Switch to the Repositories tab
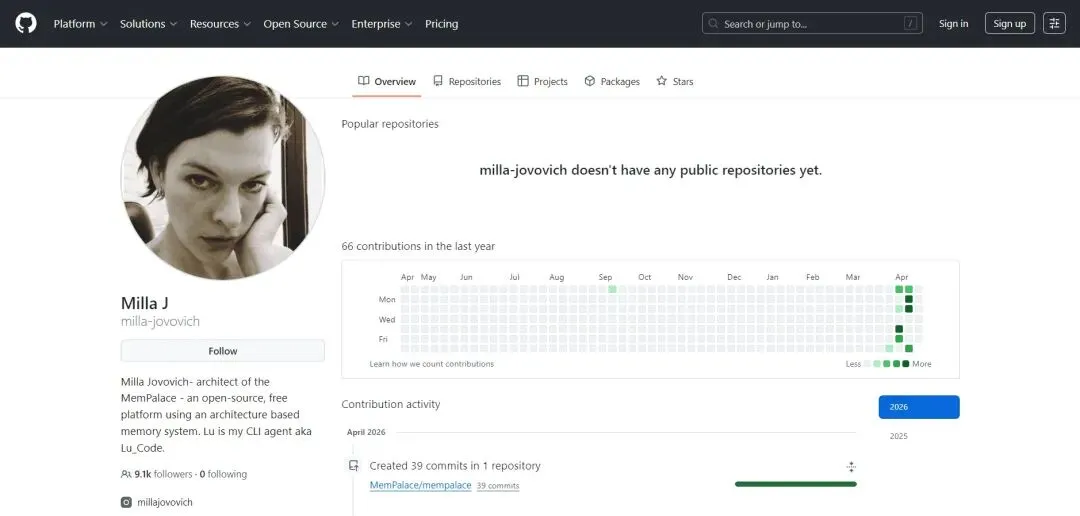This screenshot has width=1080, height=516. [x=467, y=81]
